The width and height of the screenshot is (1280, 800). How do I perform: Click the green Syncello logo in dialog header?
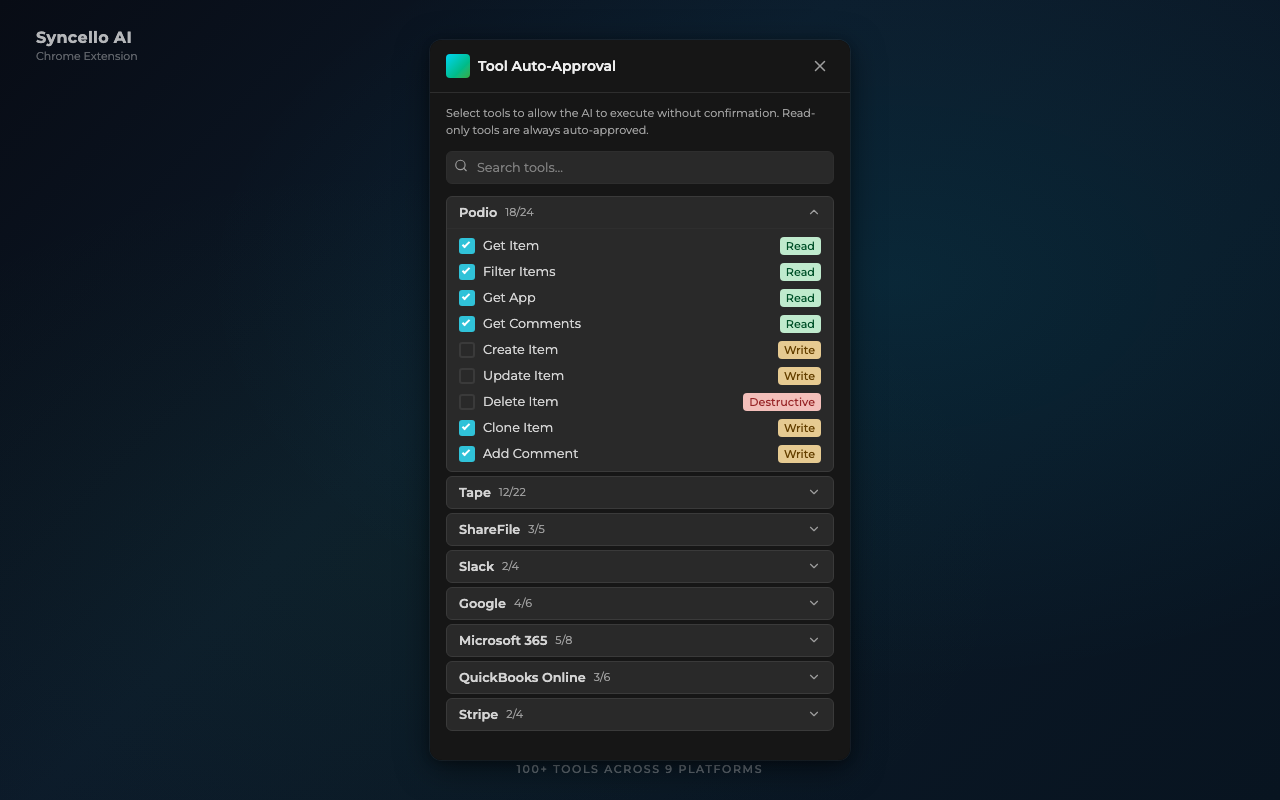(458, 66)
